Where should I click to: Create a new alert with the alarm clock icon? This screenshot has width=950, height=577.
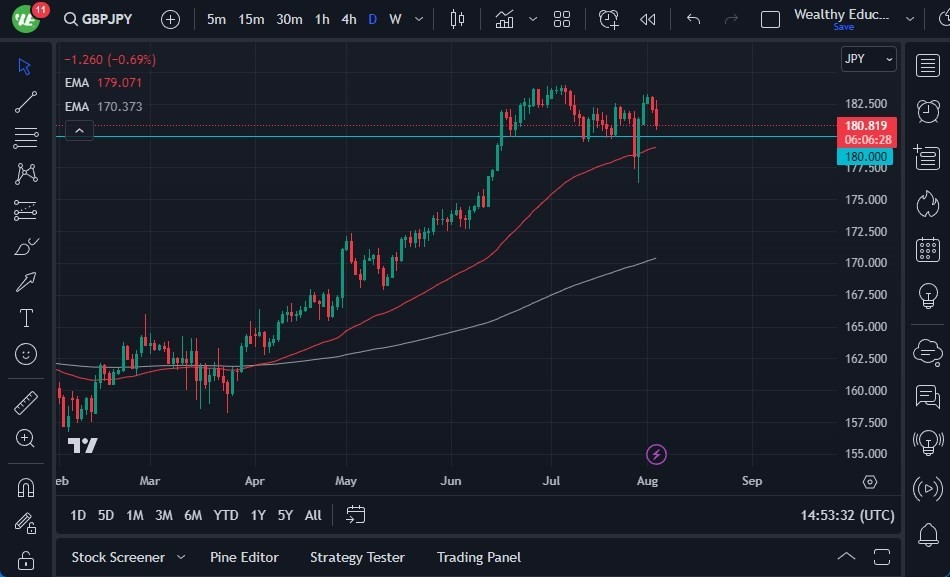[609, 18]
